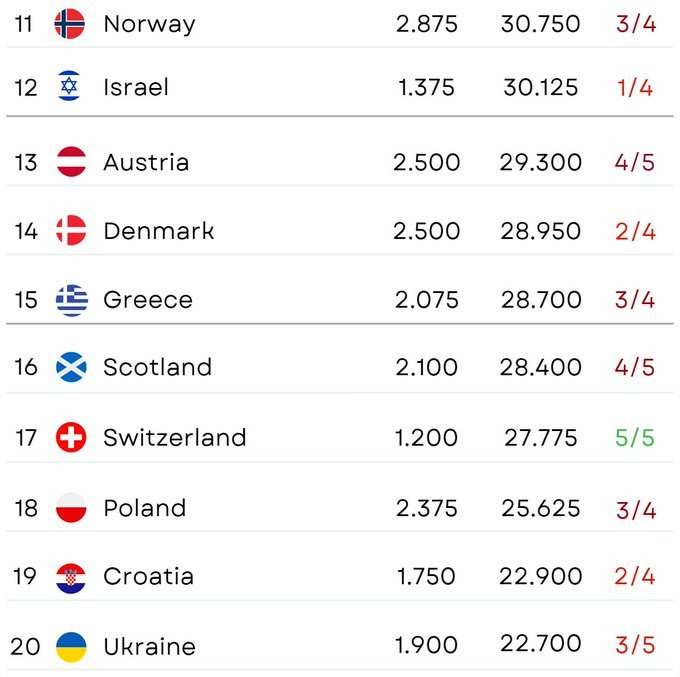The image size is (680, 677).
Task: Open the Switzerland country link
Action: [174, 437]
